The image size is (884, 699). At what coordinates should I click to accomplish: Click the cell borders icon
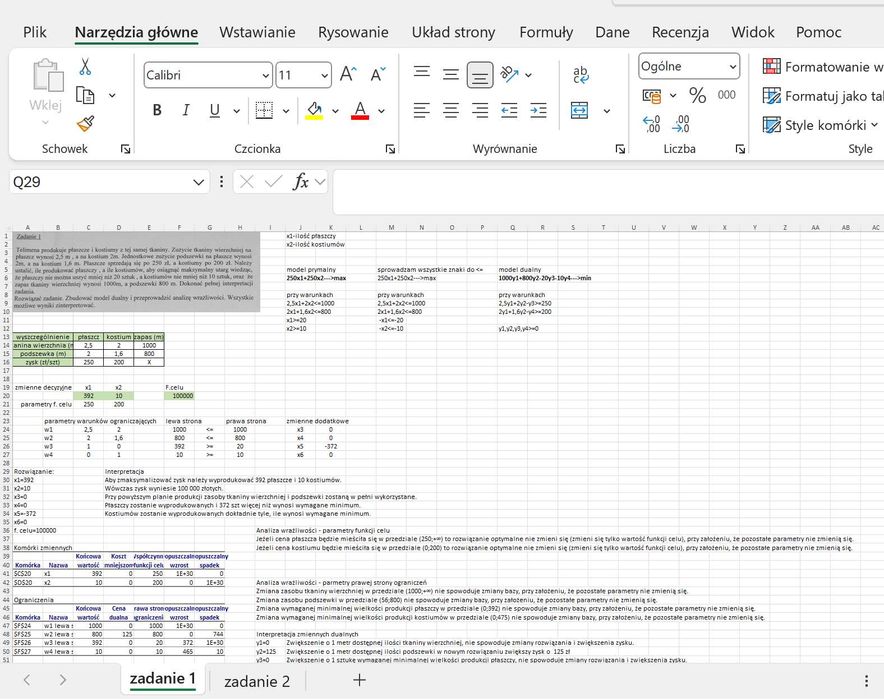point(264,110)
